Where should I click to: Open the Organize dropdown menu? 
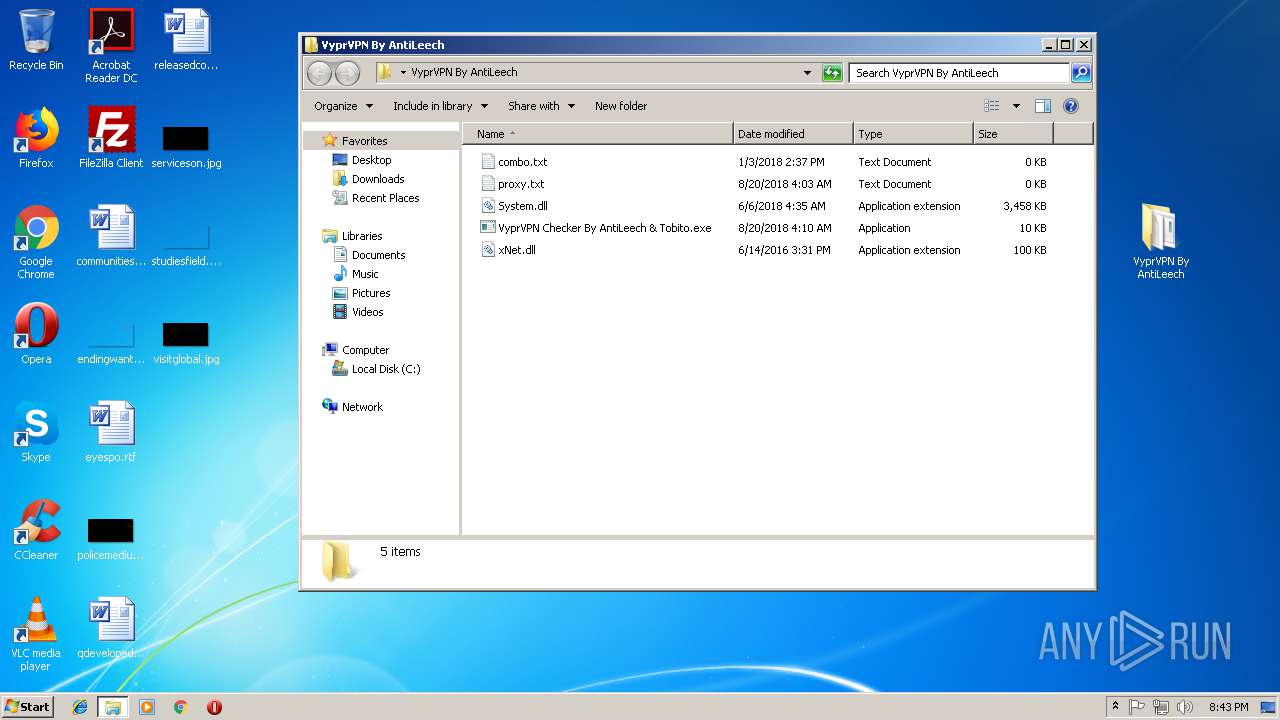click(x=343, y=106)
